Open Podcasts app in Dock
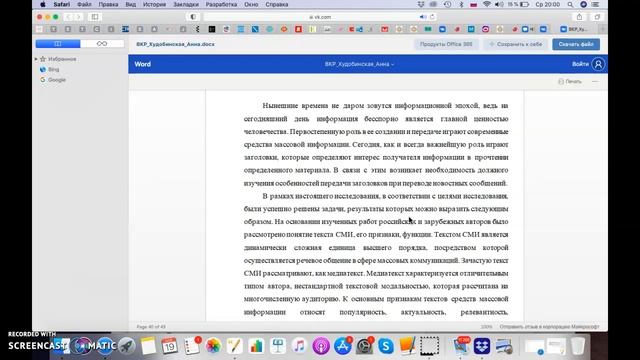This screenshot has width=640, height=360. [x=321, y=346]
